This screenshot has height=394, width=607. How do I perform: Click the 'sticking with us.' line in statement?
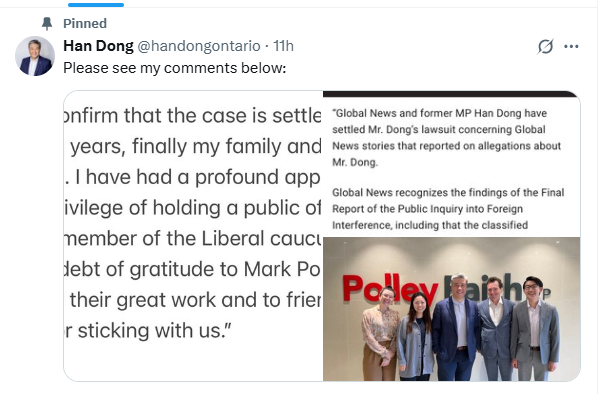coord(148,331)
